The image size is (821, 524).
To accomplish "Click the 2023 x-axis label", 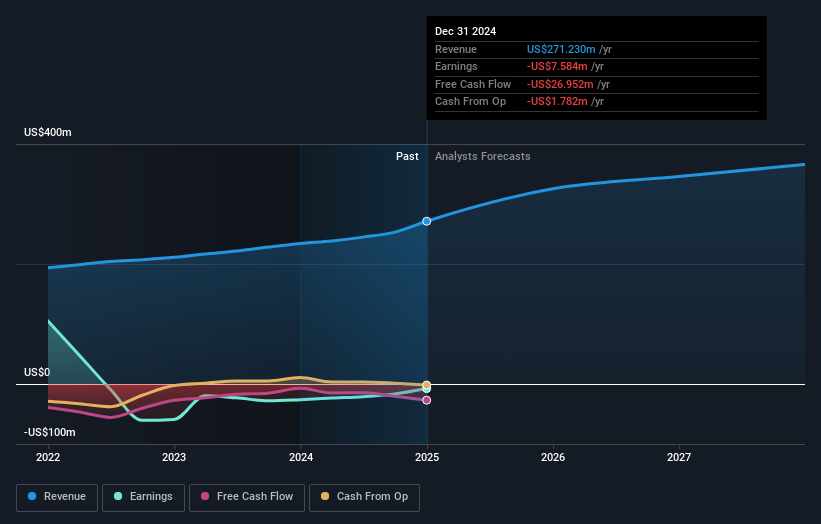I will 174,457.
